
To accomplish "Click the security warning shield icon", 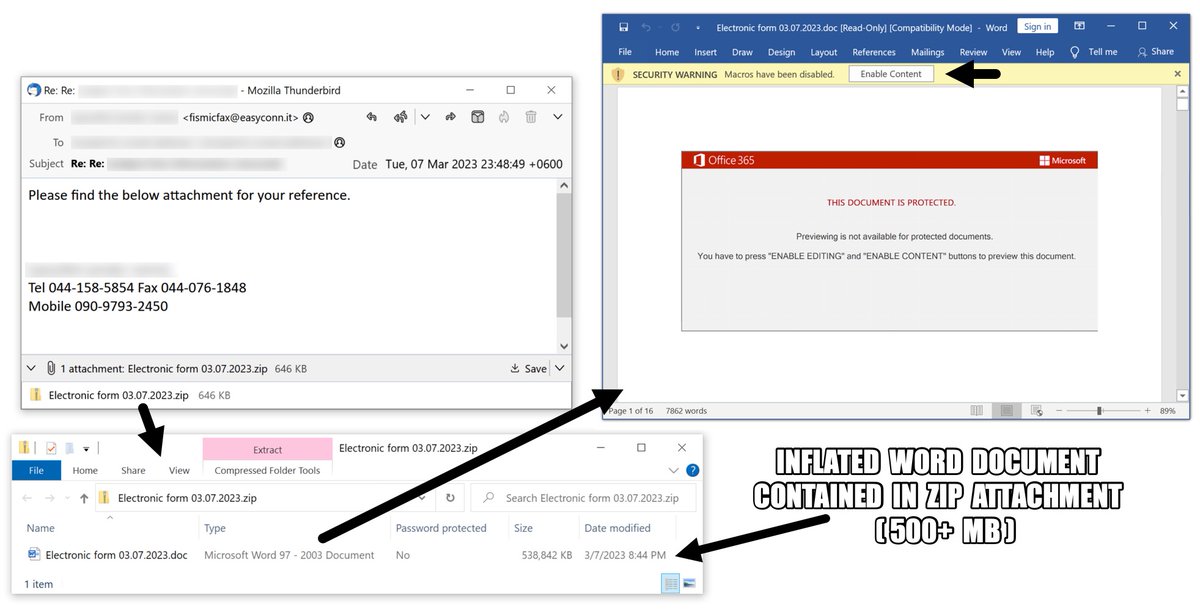I will (x=618, y=74).
